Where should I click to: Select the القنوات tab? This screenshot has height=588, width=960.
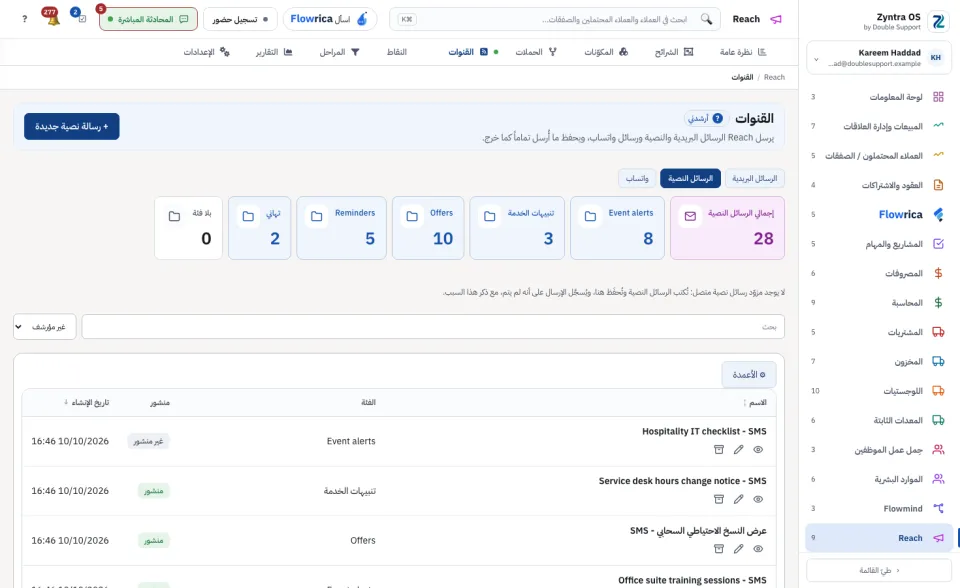(x=473, y=52)
